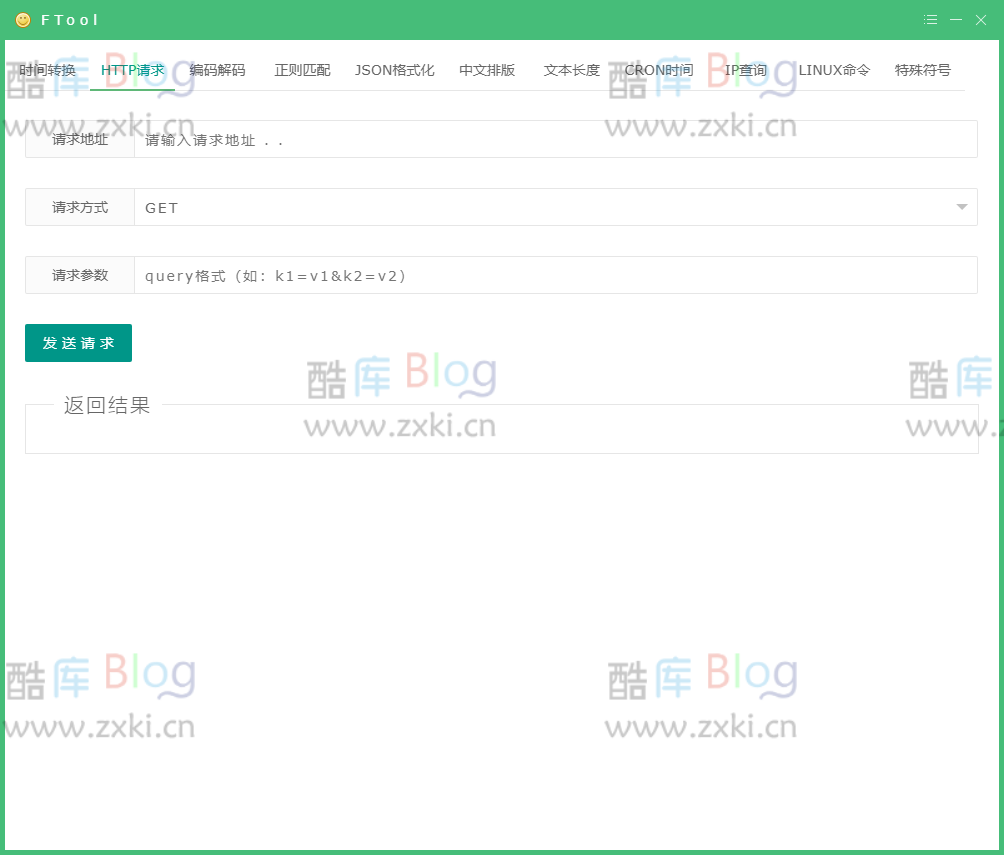1004x855 pixels.
Task: Minimize the FTool window
Action: [956, 19]
